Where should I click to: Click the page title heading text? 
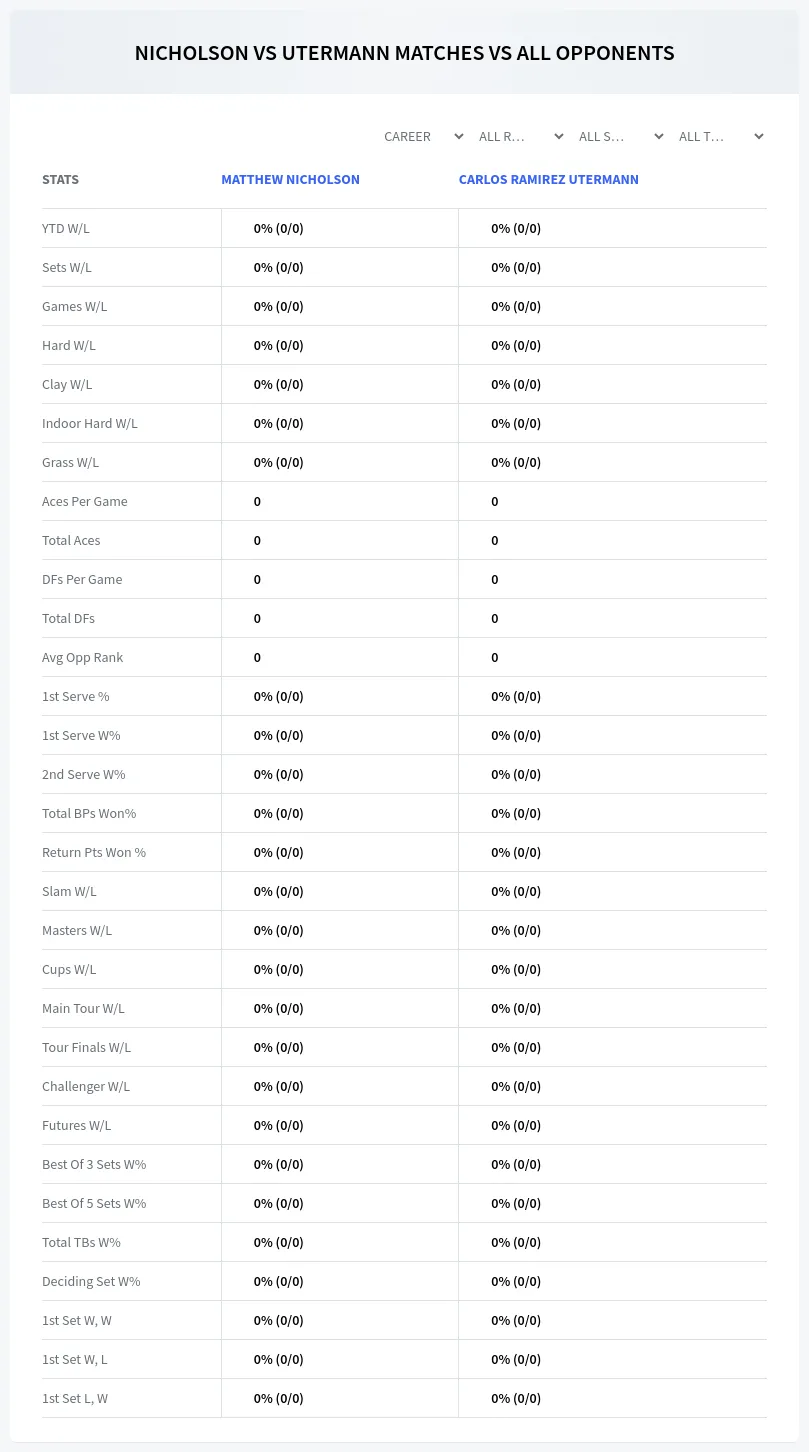coord(404,53)
